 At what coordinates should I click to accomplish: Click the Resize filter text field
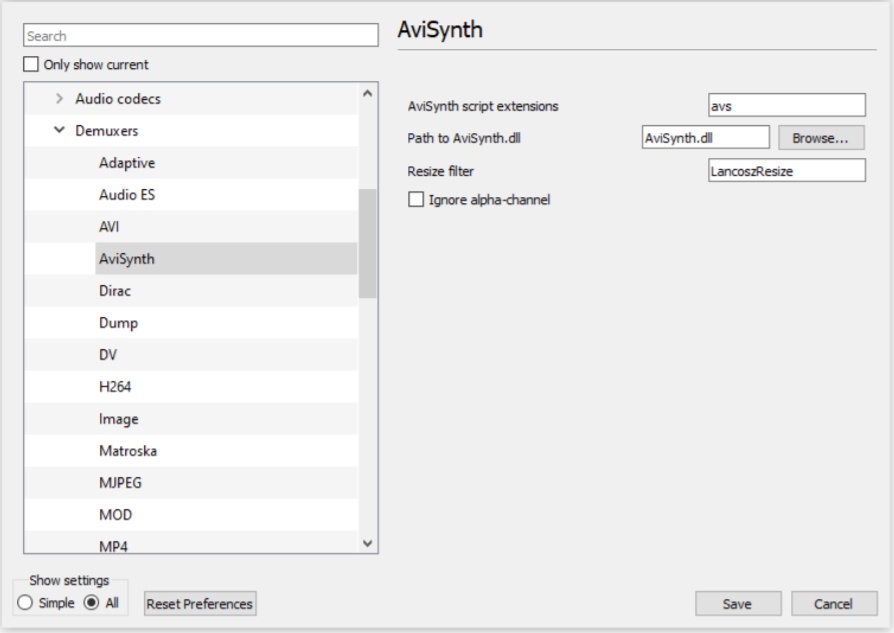[x=786, y=171]
